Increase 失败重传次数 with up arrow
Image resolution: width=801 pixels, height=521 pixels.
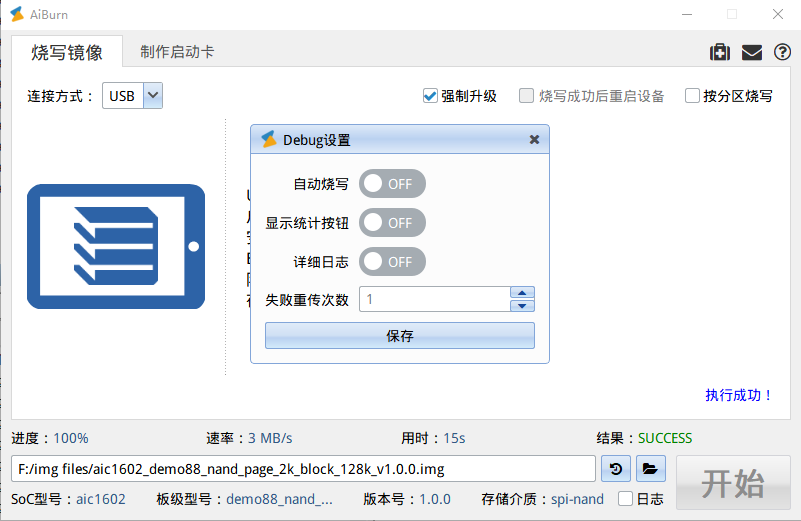[522, 293]
